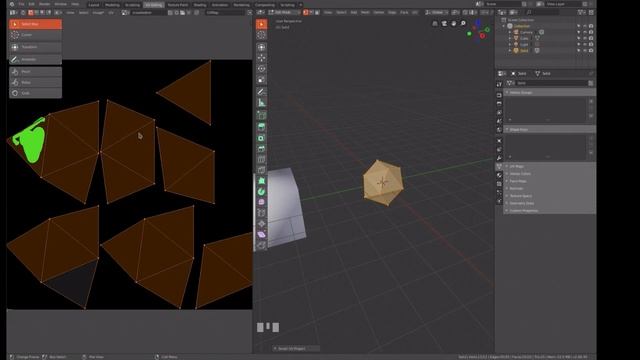Hide Light object with its eye icon

pos(585,44)
